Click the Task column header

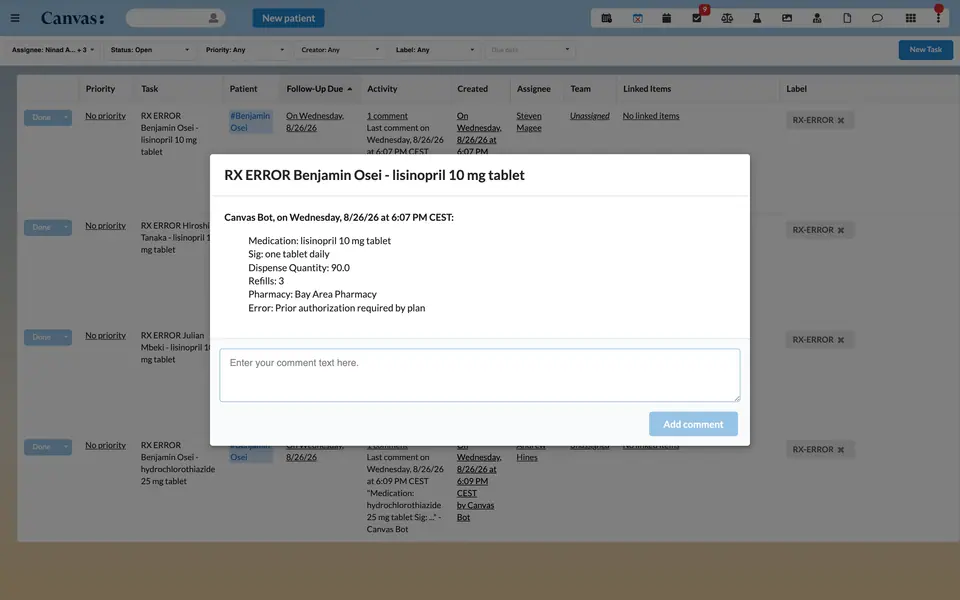(x=149, y=89)
